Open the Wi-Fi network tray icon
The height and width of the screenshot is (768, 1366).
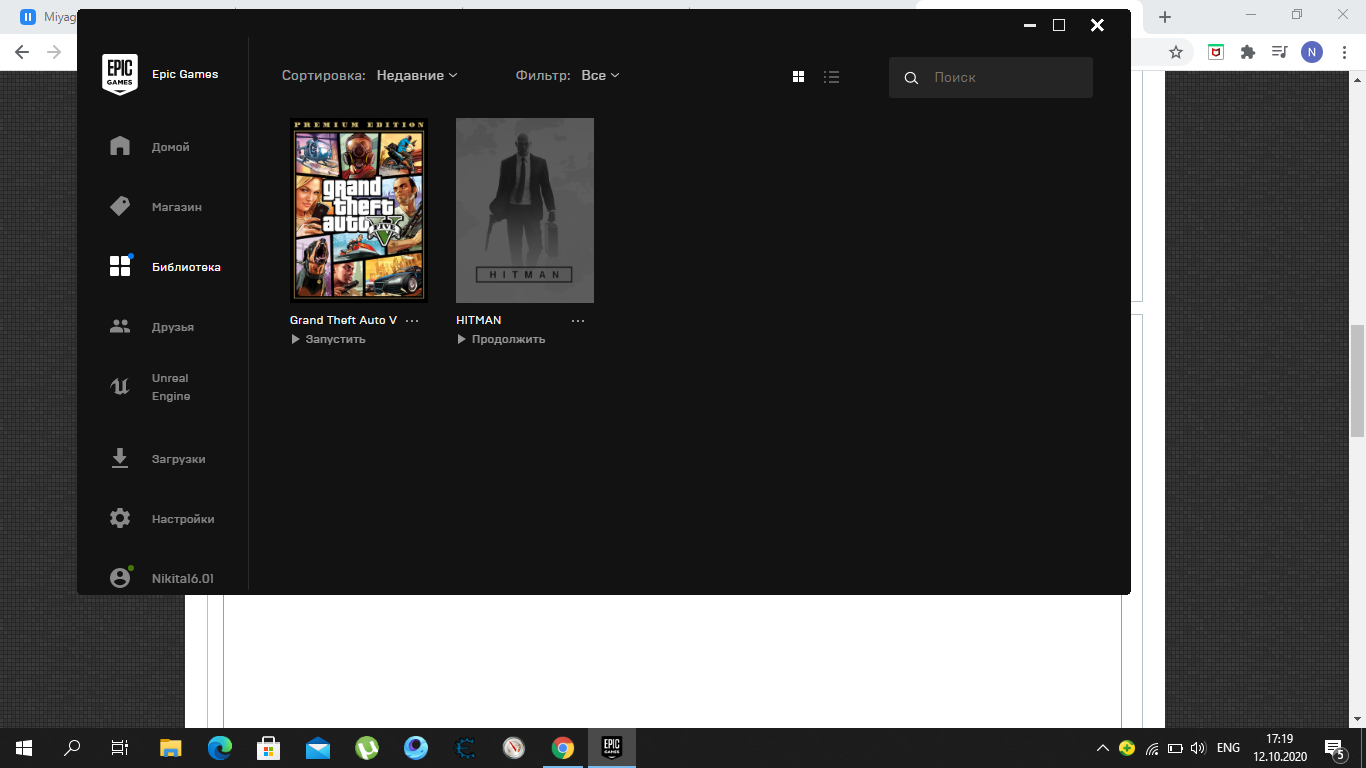pos(1152,748)
